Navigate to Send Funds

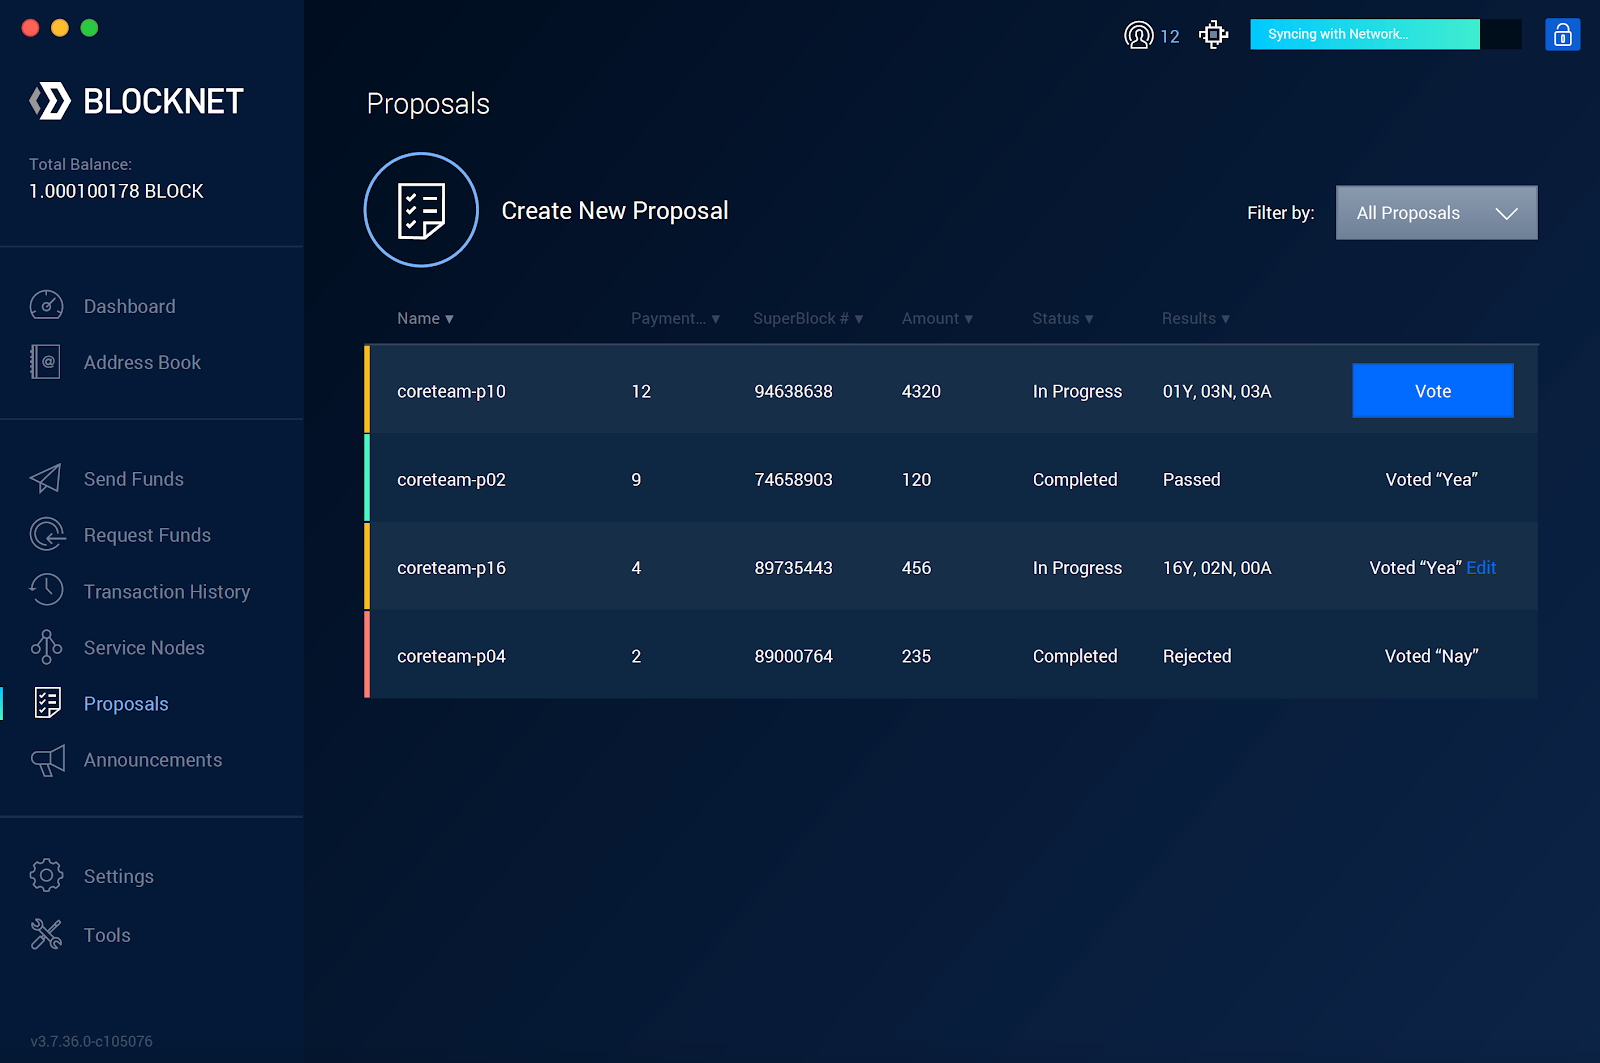click(x=134, y=479)
